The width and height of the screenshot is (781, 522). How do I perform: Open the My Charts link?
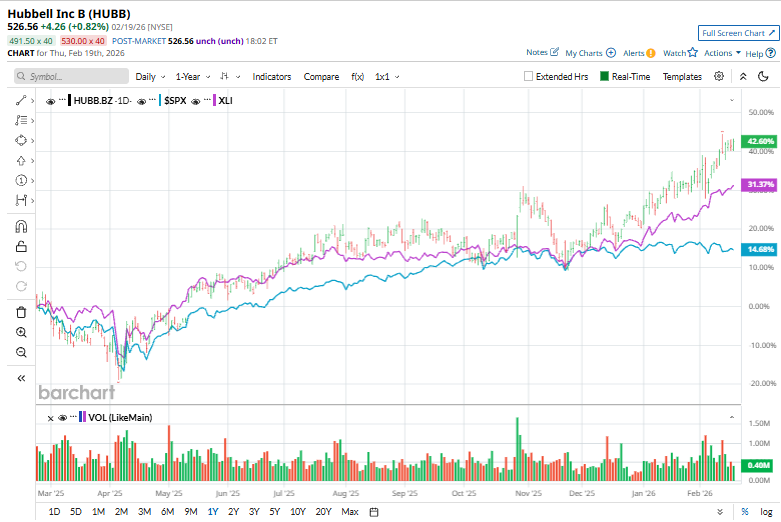coord(591,53)
